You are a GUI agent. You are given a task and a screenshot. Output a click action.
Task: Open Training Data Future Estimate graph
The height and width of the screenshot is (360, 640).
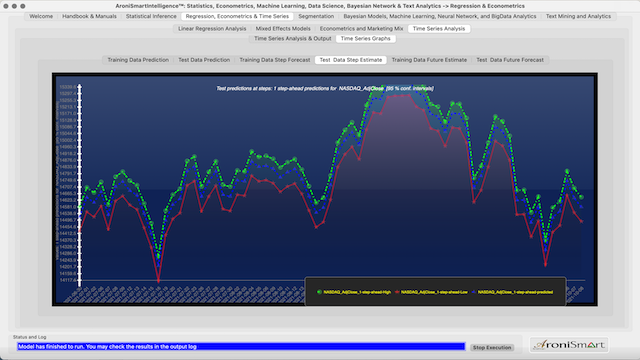pos(429,60)
